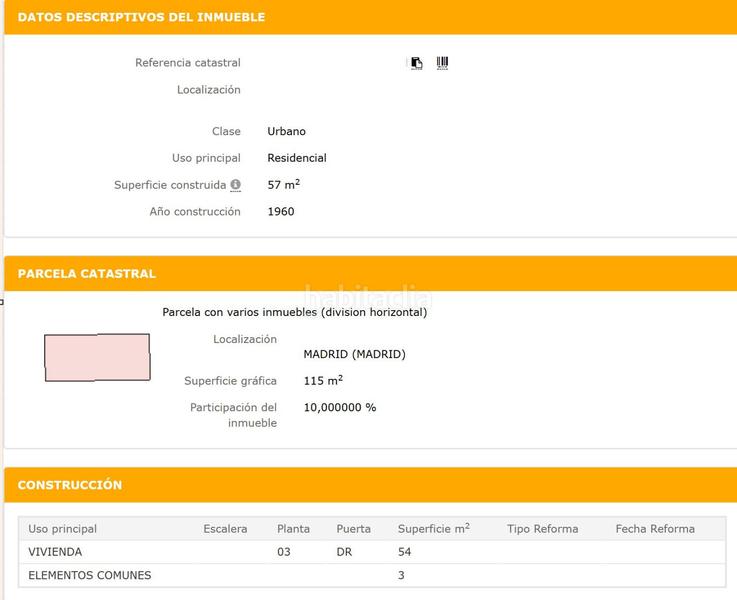737x600 pixels.
Task: Click the Puerta column header
Action: point(353,528)
